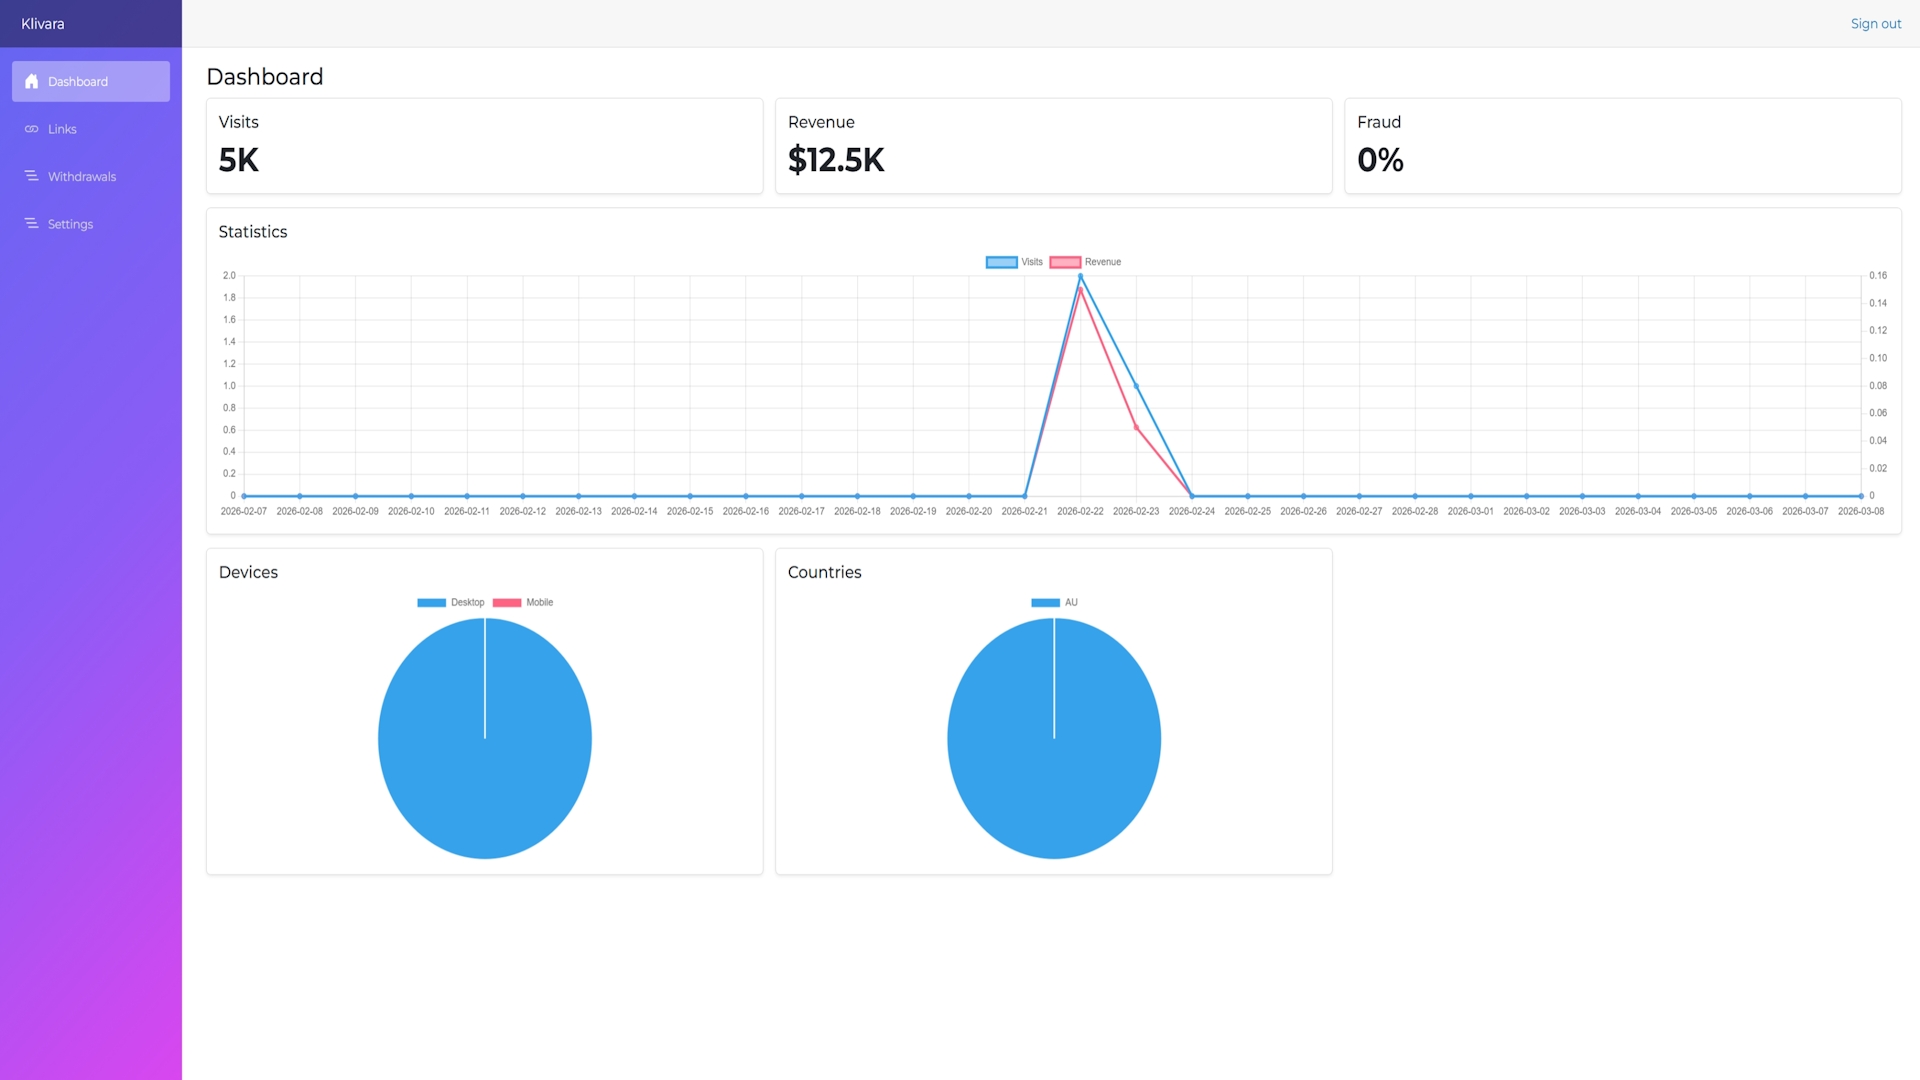Click the Settings sidebar icon

point(32,224)
